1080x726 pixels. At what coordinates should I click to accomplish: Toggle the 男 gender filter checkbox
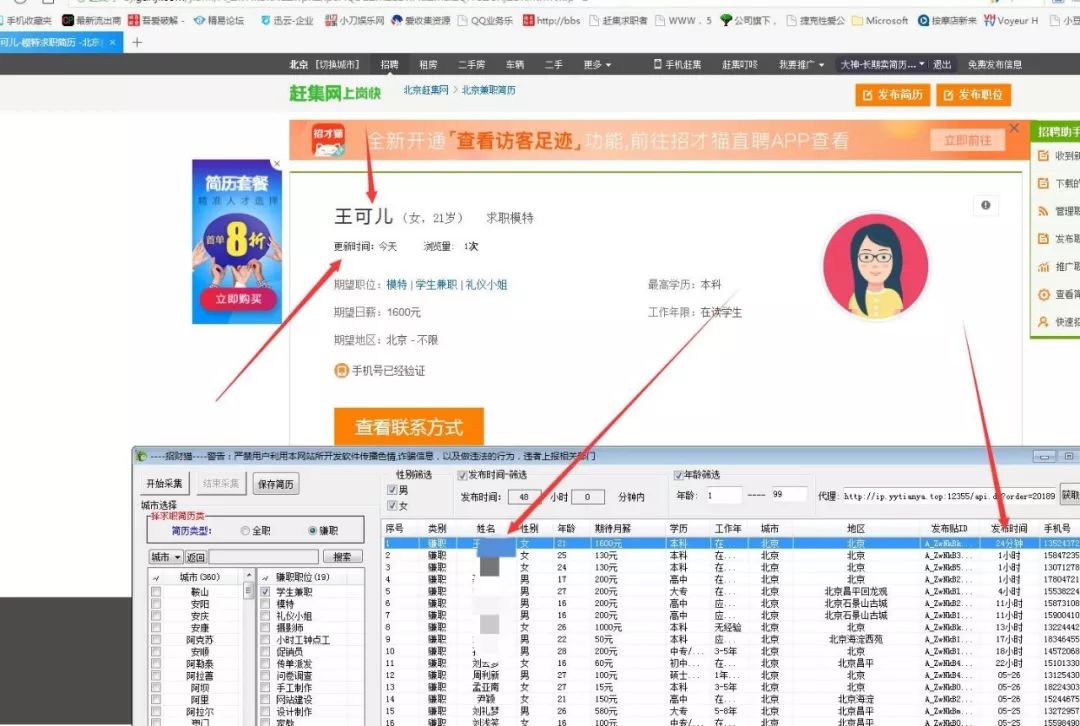(x=392, y=490)
